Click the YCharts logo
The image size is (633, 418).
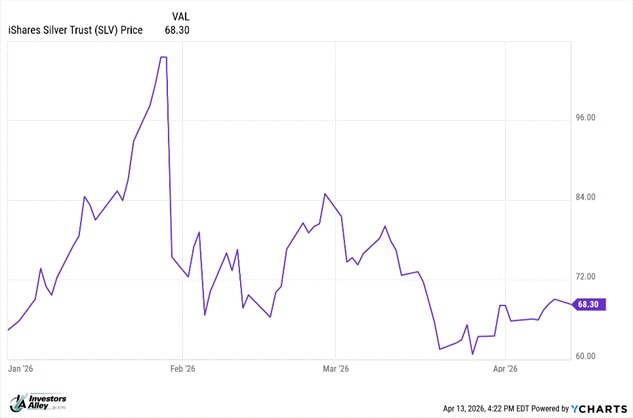pos(600,408)
